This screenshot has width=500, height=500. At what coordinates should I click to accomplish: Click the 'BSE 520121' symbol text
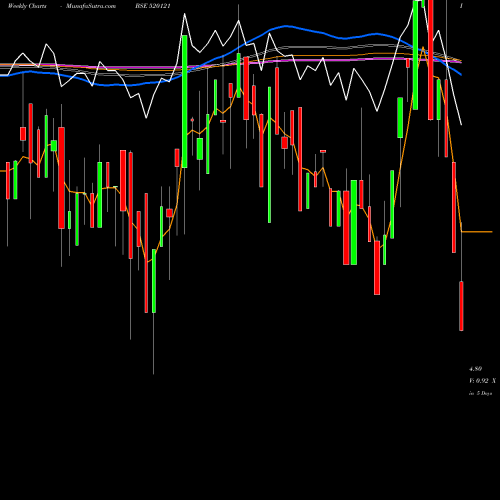(x=153, y=6)
